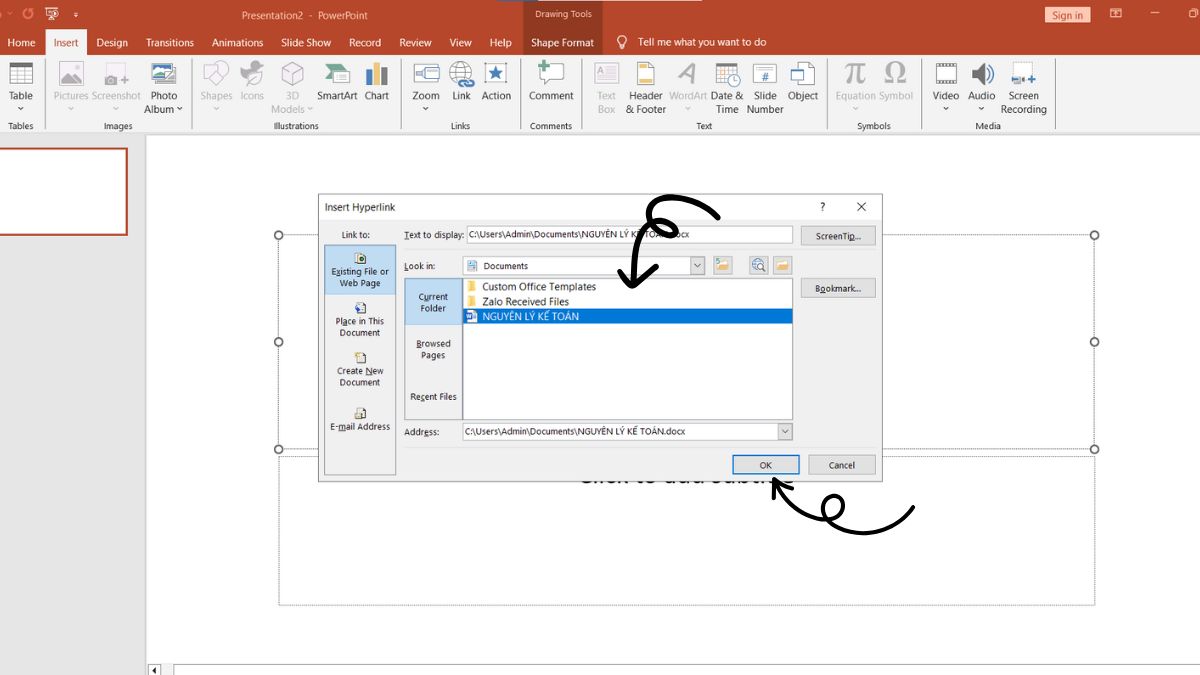Insert a Video
Screen dimensions: 1200x675
[946, 88]
